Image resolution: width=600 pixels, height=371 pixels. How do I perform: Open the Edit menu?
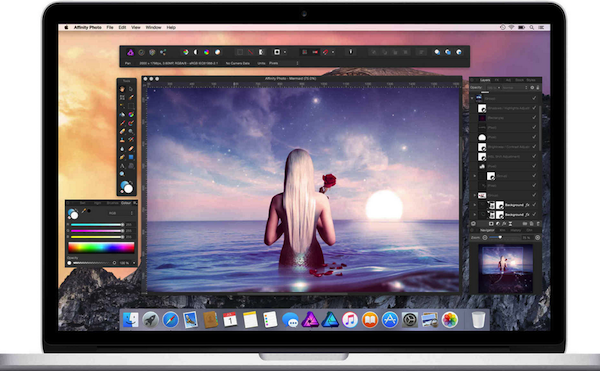[122, 28]
